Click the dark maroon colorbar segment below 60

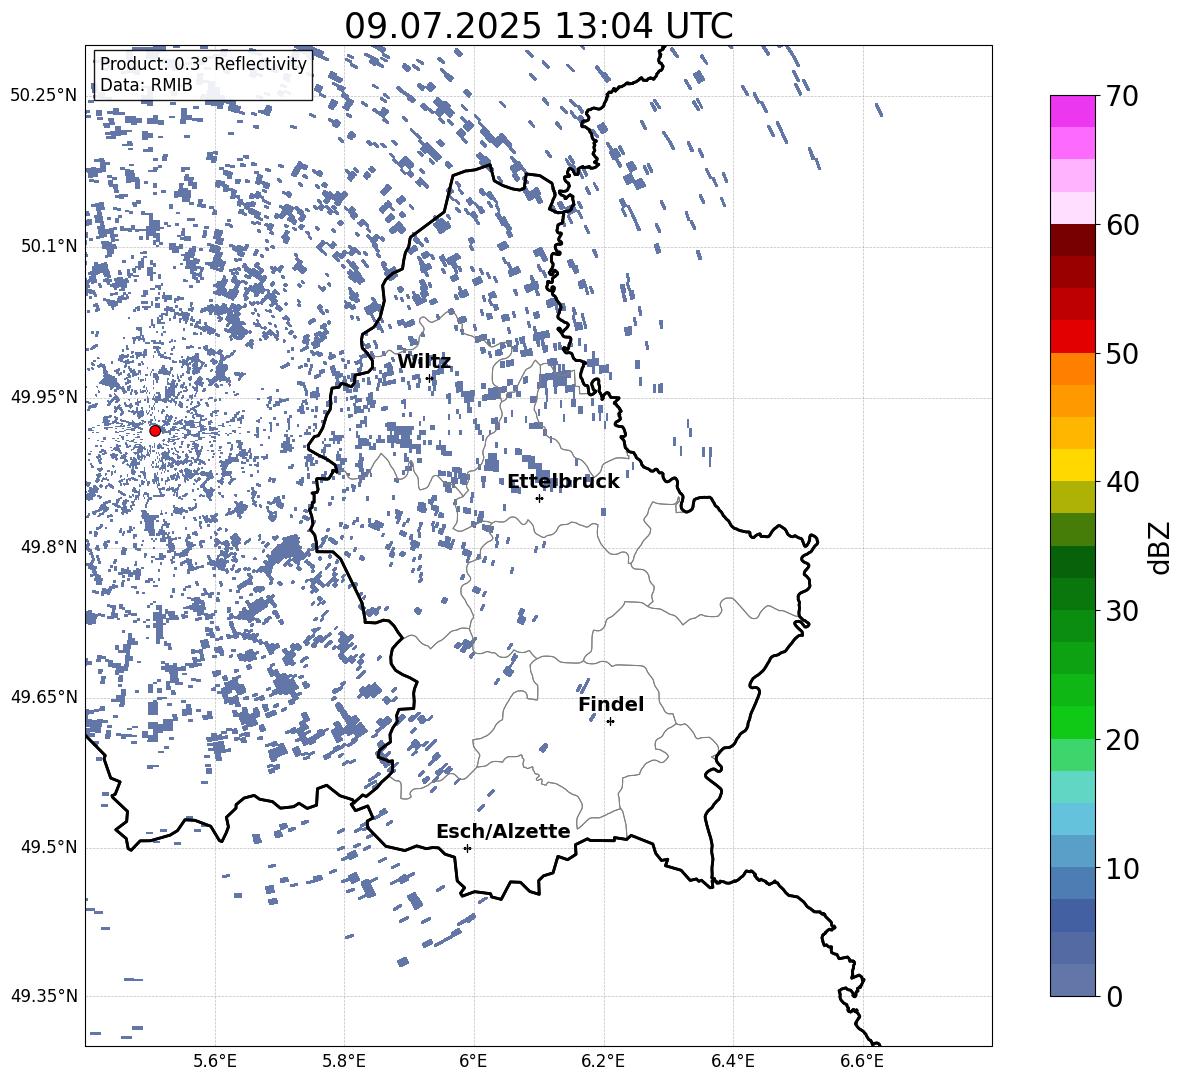(1073, 241)
